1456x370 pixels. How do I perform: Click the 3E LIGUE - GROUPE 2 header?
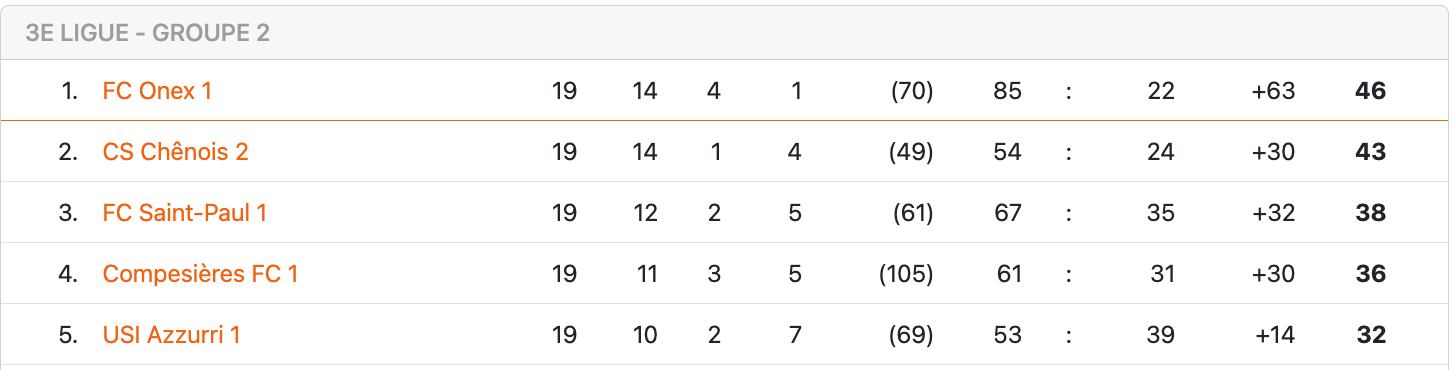pyautogui.click(x=148, y=33)
